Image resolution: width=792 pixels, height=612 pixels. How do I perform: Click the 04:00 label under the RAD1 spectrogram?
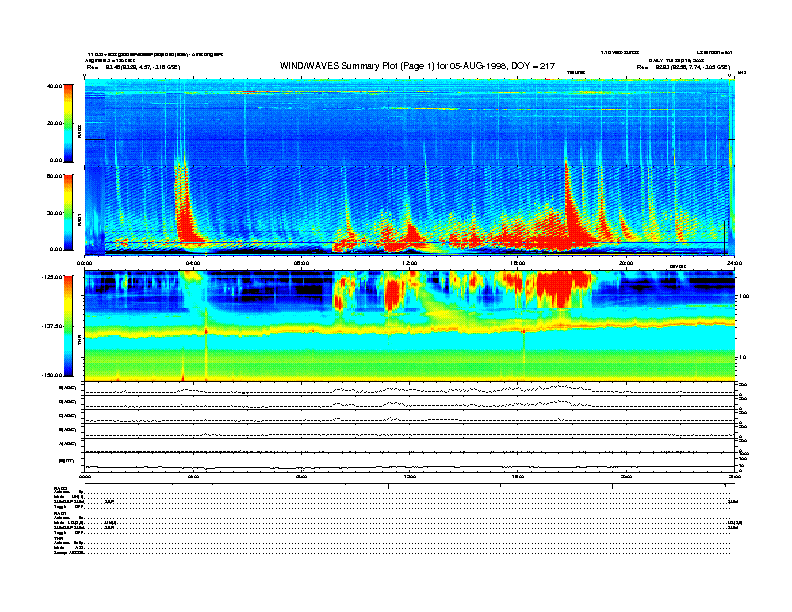pos(193,263)
